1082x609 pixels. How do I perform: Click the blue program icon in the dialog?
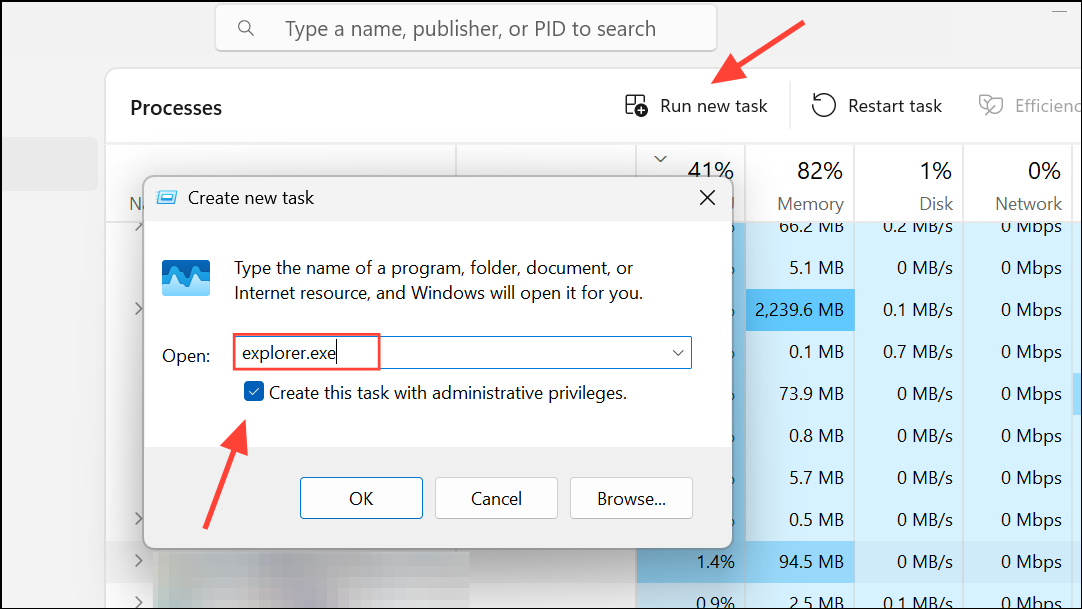click(186, 278)
